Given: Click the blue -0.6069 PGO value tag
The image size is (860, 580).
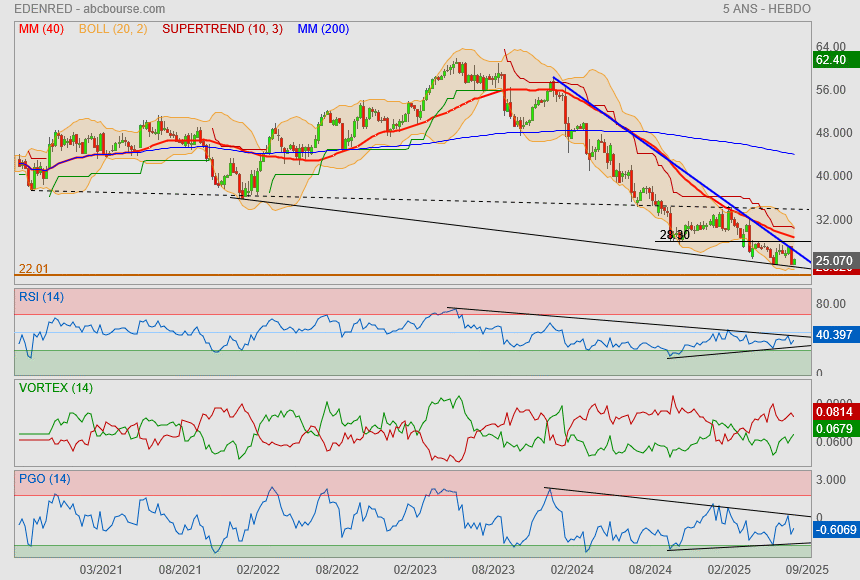Looking at the screenshot, I should (833, 528).
